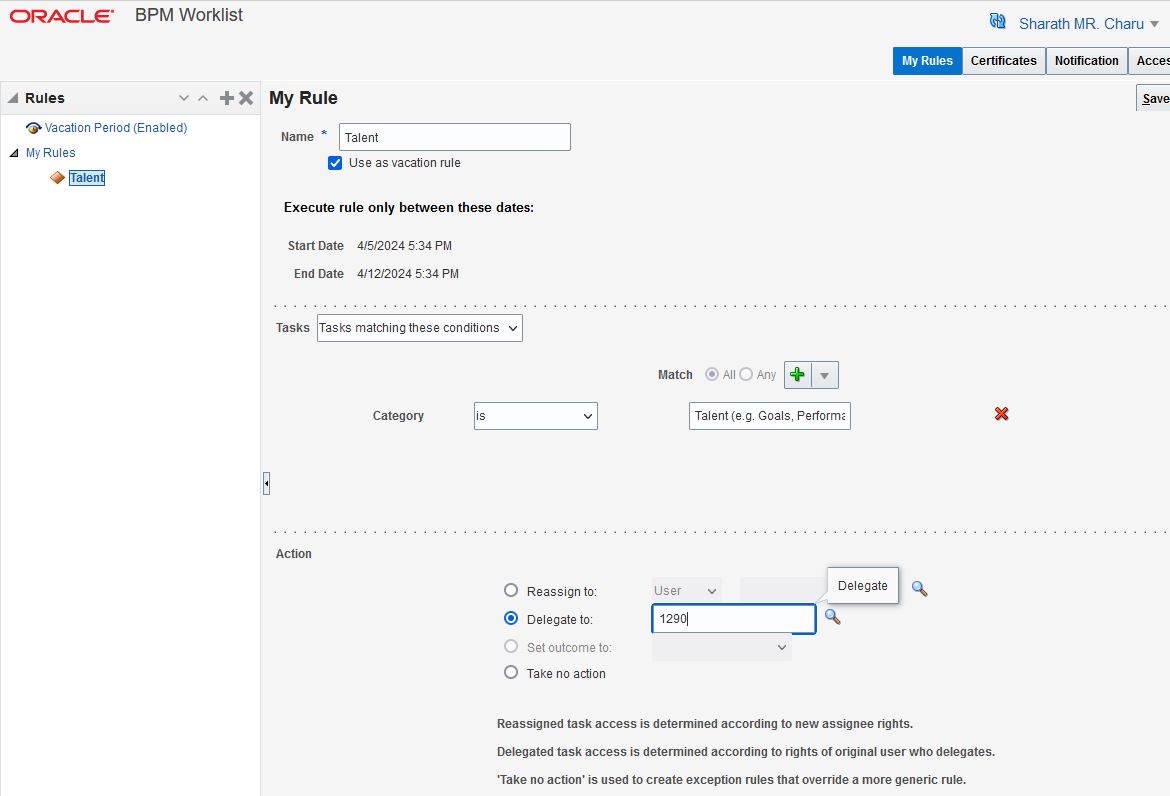The width and height of the screenshot is (1170, 796).
Task: Click eye icon next to Vacation Period
Action: pos(33,128)
